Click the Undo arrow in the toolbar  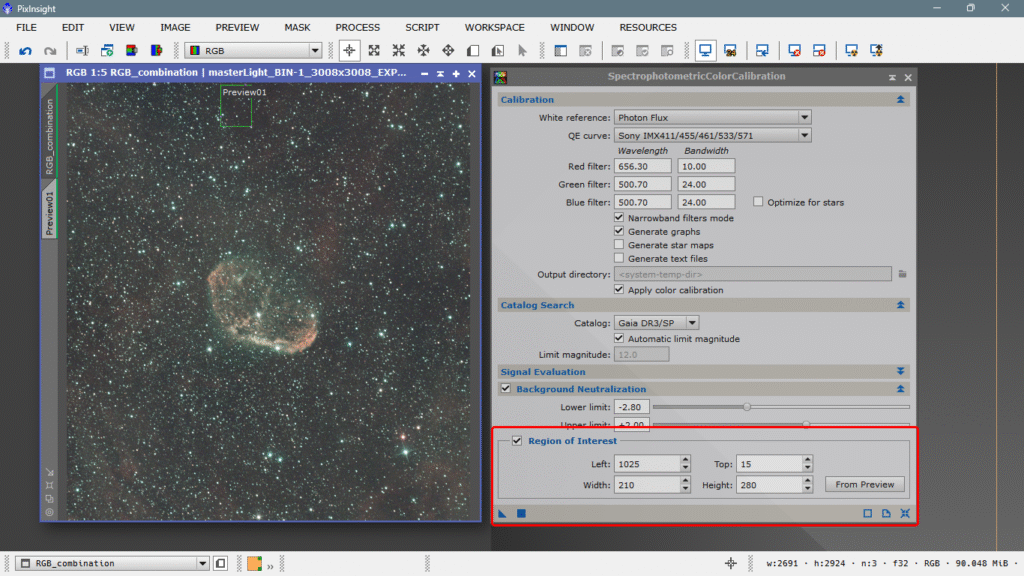[26, 50]
